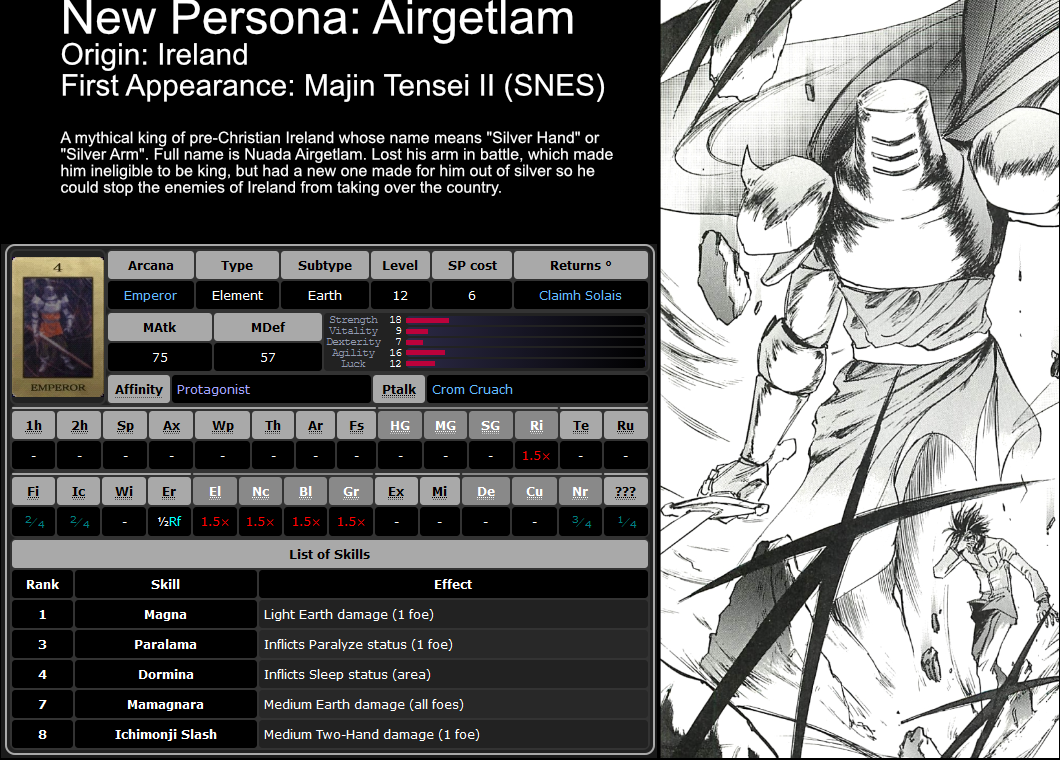The image size is (1060, 760).
Task: Click the Ptalk abbreviation label
Action: coord(399,389)
